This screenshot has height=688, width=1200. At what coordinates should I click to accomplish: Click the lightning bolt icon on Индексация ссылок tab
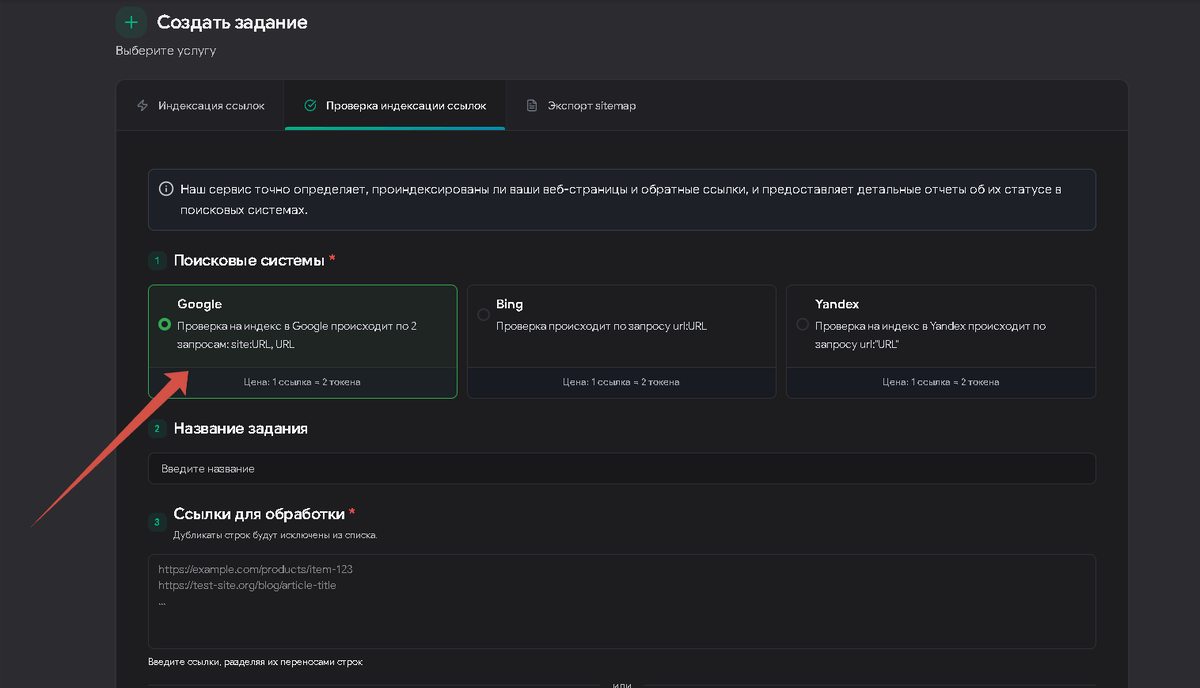point(142,106)
